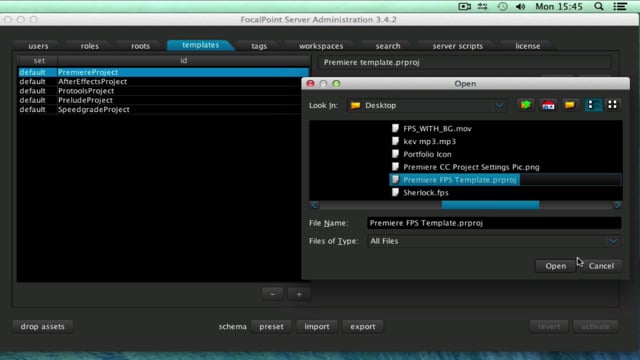
Task: Click the Home directory icon
Action: [x=548, y=105]
